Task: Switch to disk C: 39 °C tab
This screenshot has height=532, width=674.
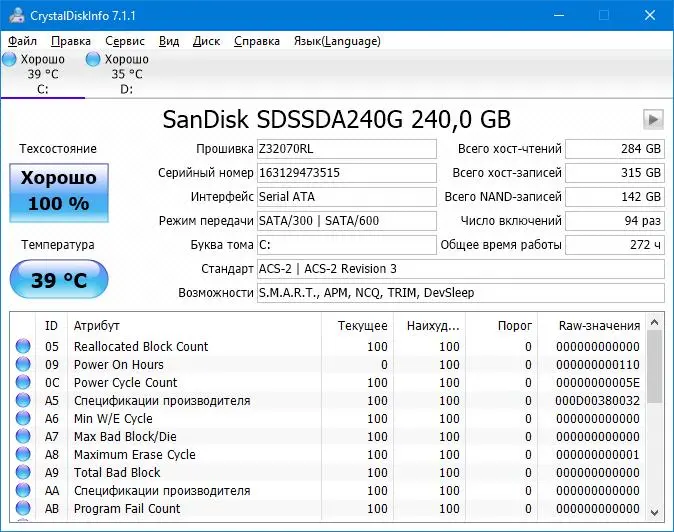Action: (x=43, y=74)
